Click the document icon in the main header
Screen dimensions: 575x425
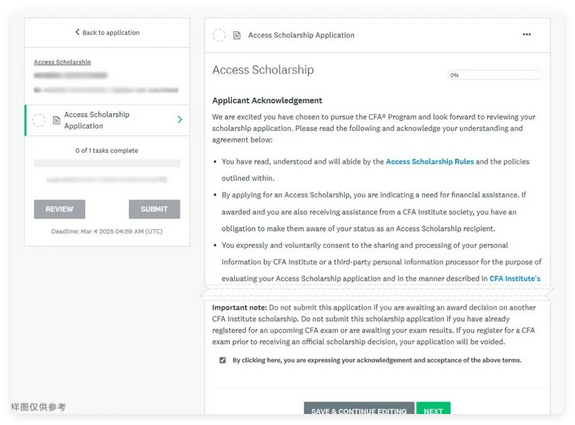point(237,35)
